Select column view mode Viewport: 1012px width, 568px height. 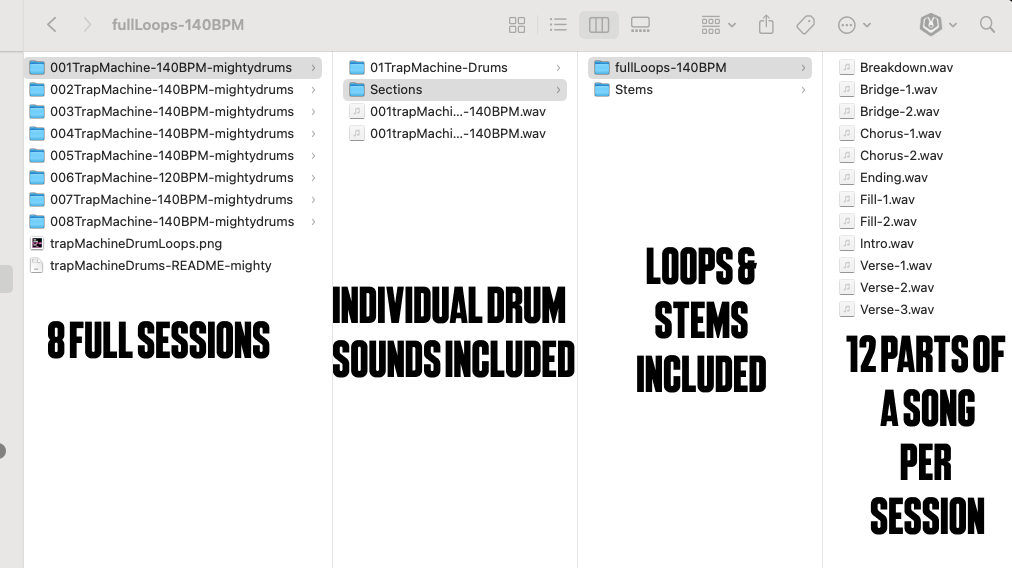(599, 25)
